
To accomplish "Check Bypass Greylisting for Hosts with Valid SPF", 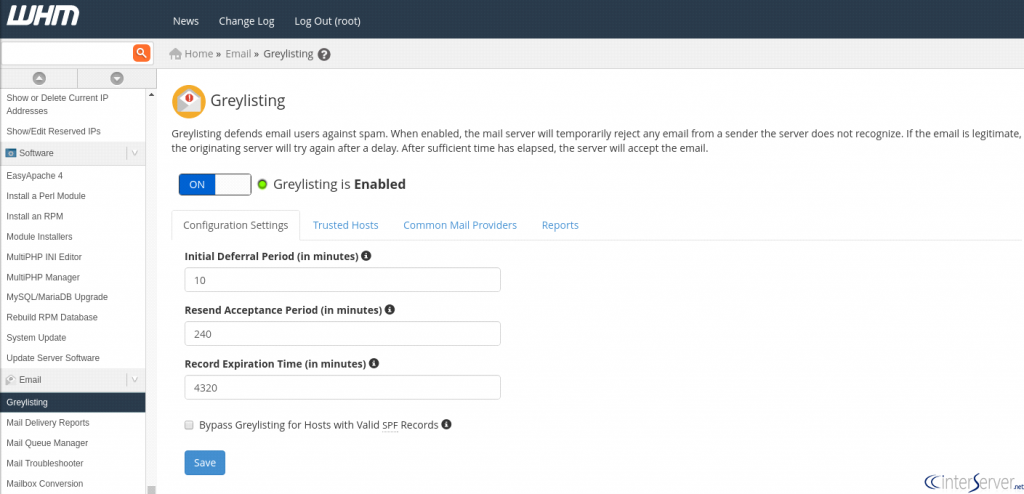I will point(189,425).
